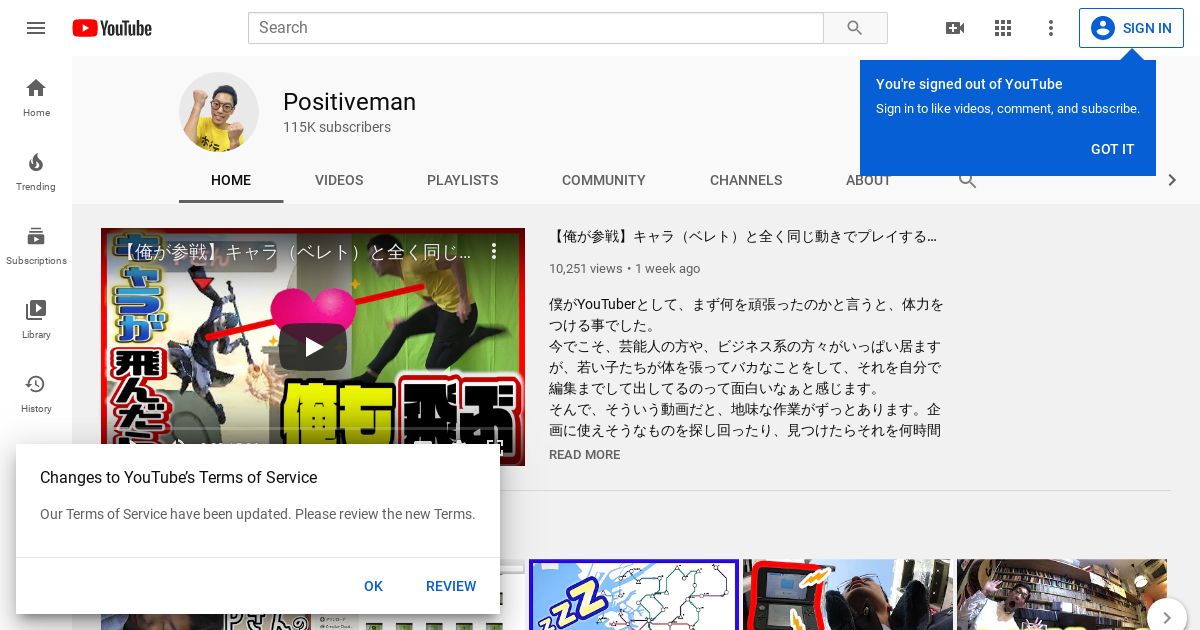
Task: Expand description with READ MORE
Action: tap(584, 455)
